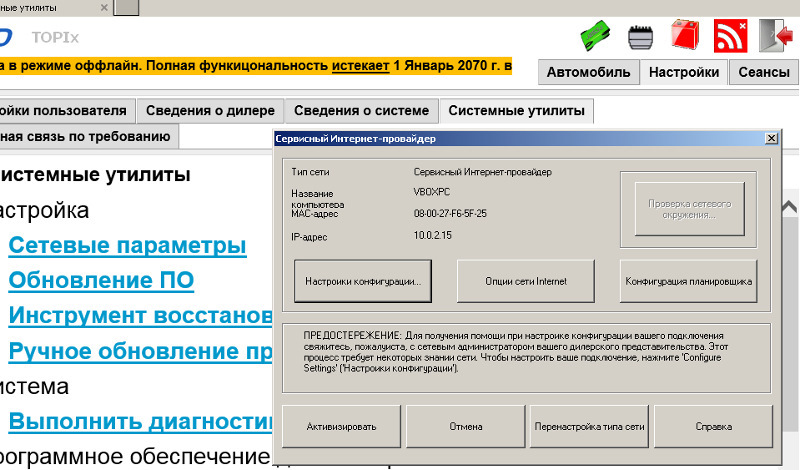
Task: Click the MAC address value 08-00-27-F6-5F-25
Action: pyautogui.click(x=450, y=213)
